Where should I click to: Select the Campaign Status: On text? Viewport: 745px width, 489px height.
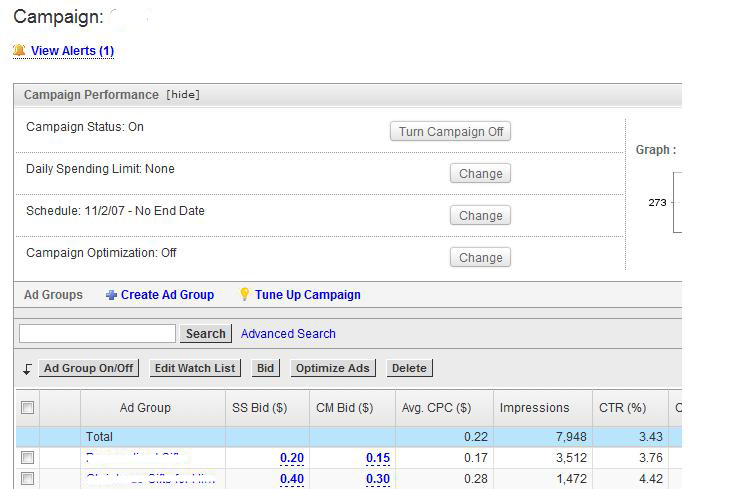(x=85, y=127)
